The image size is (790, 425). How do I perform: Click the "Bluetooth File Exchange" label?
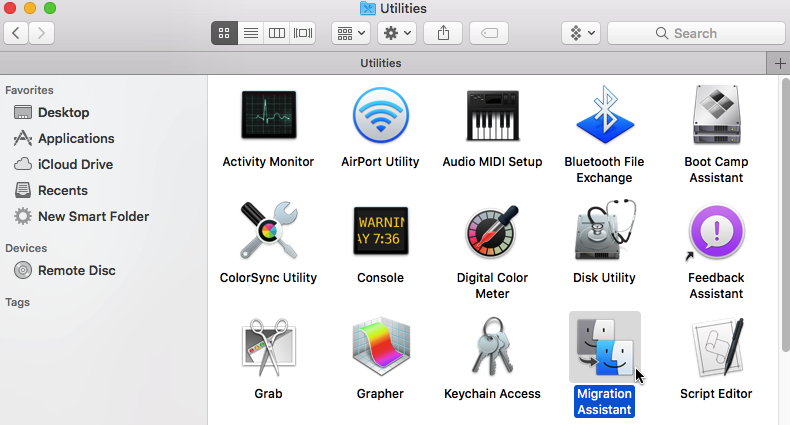coord(605,170)
